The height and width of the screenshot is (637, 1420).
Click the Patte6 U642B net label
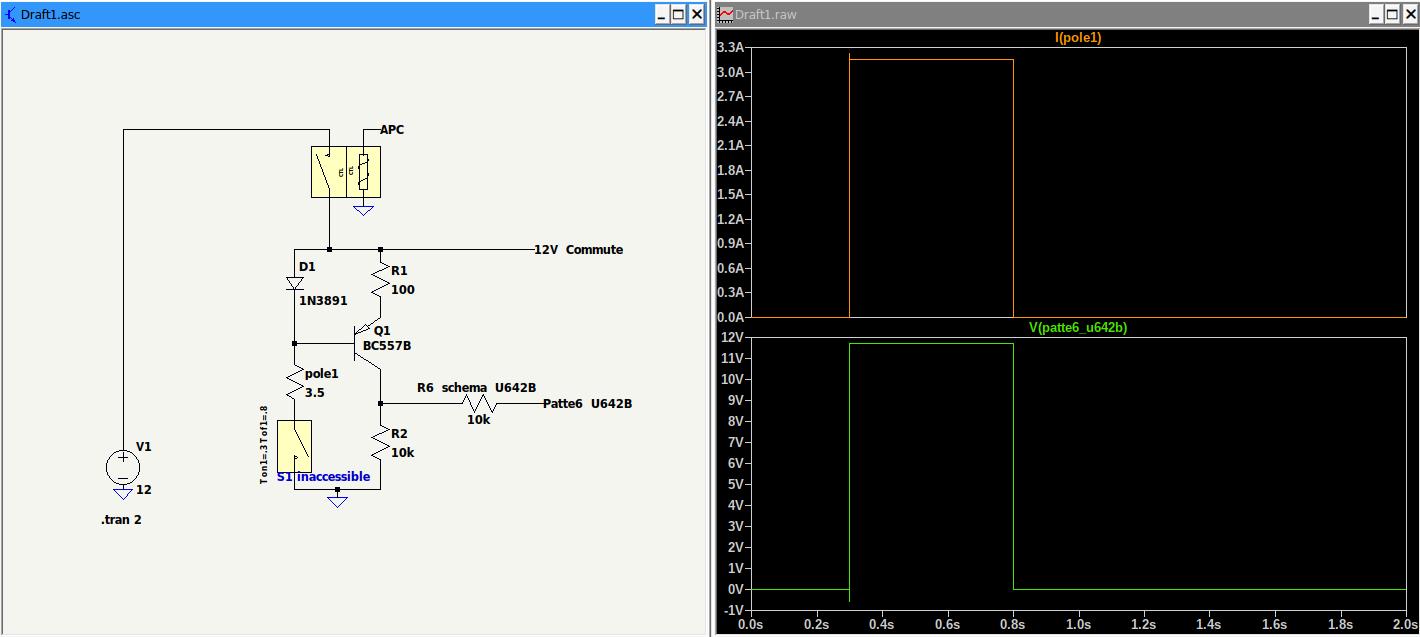coord(588,404)
